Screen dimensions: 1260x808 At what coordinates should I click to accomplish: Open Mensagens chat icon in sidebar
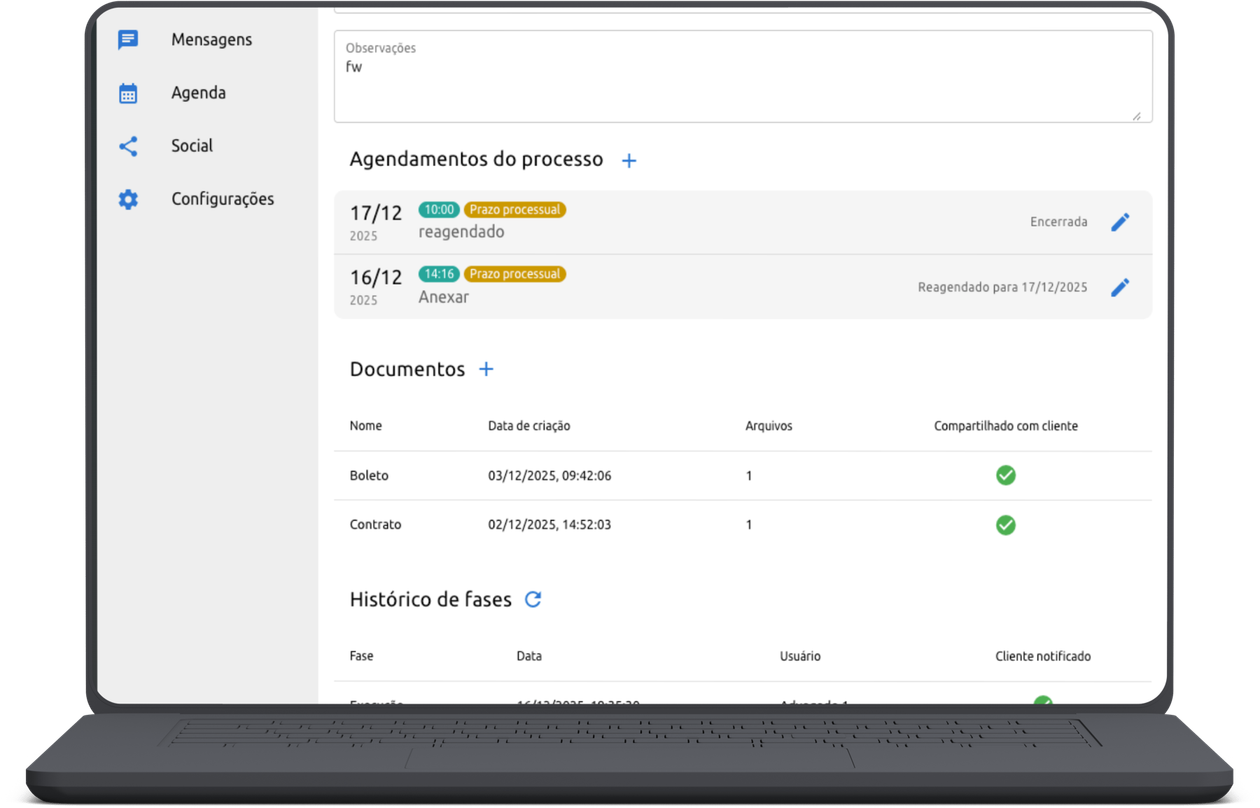128,40
